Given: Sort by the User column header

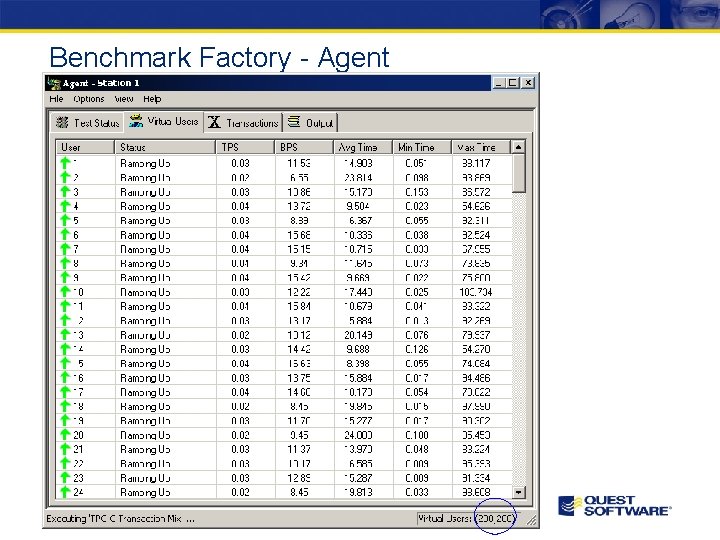Looking at the screenshot, I should click(85, 147).
